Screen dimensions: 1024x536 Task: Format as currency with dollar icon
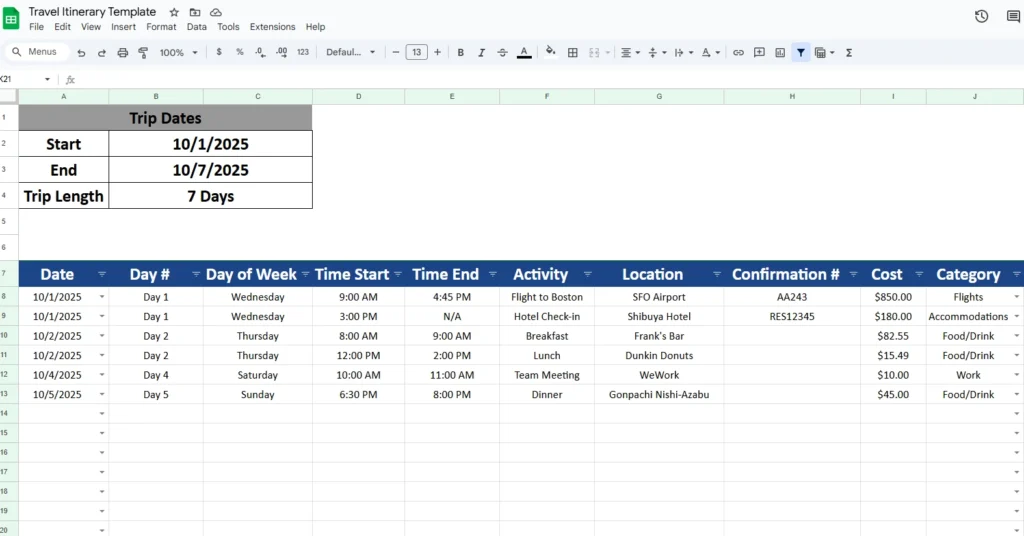pyautogui.click(x=219, y=52)
